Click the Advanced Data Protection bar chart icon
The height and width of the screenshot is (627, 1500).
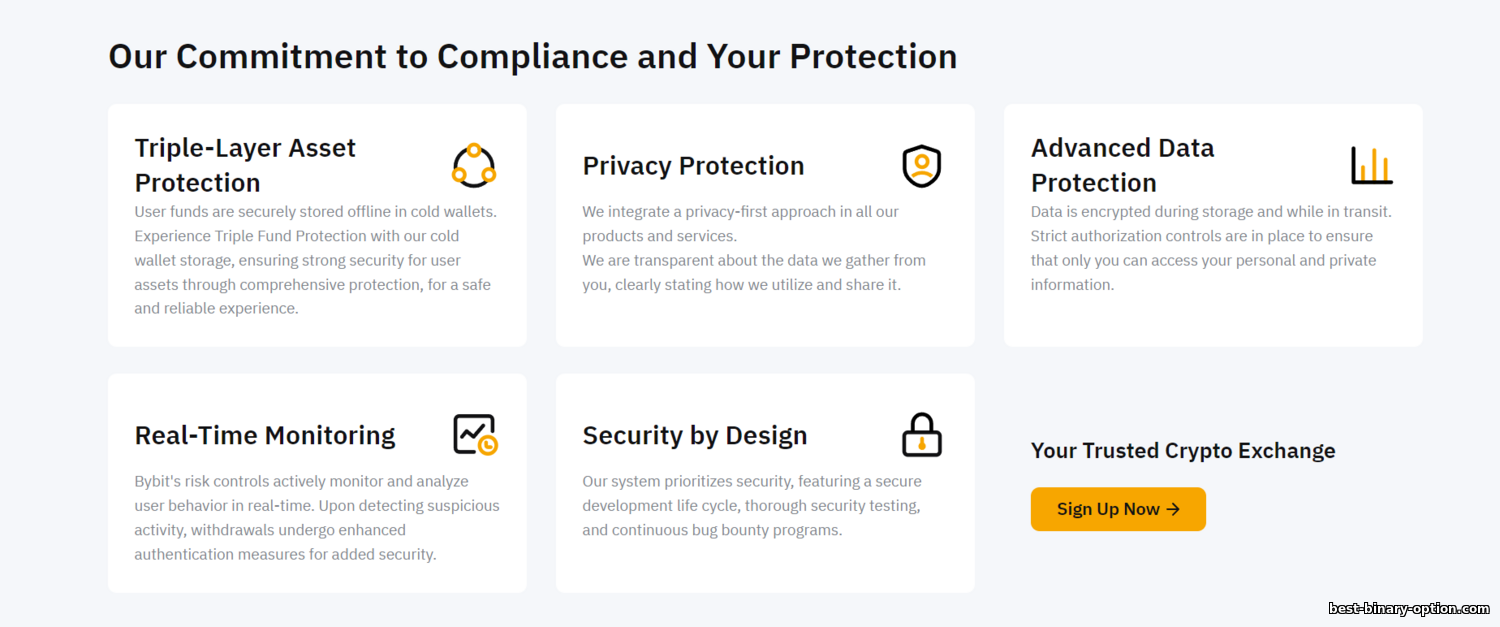pyautogui.click(x=1371, y=166)
